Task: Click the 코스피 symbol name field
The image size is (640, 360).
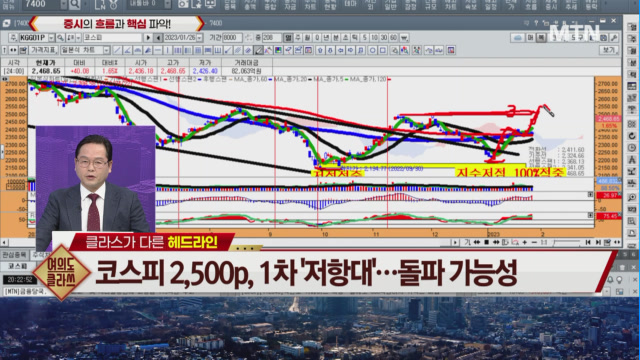Action: pyautogui.click(x=113, y=38)
